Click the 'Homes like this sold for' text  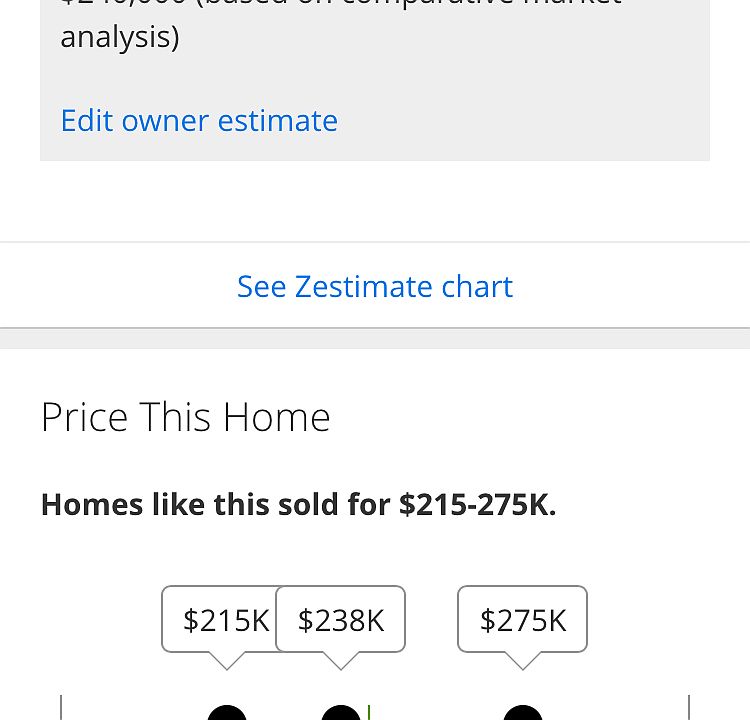(x=218, y=504)
